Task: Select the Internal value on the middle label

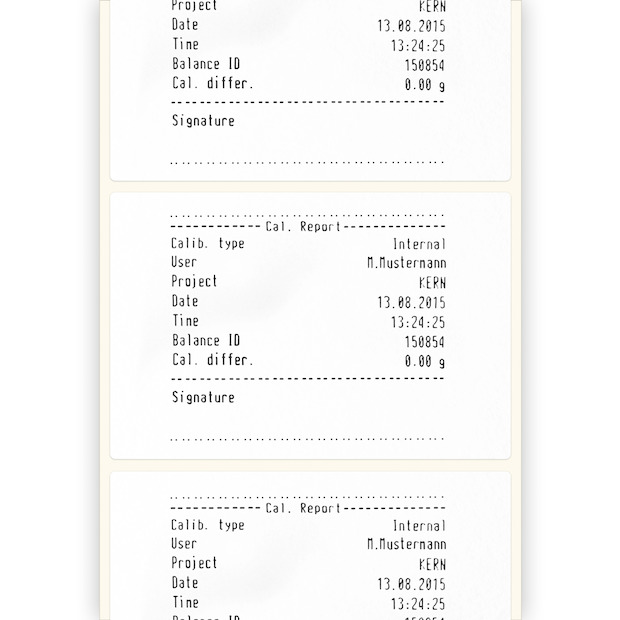Action: click(419, 244)
